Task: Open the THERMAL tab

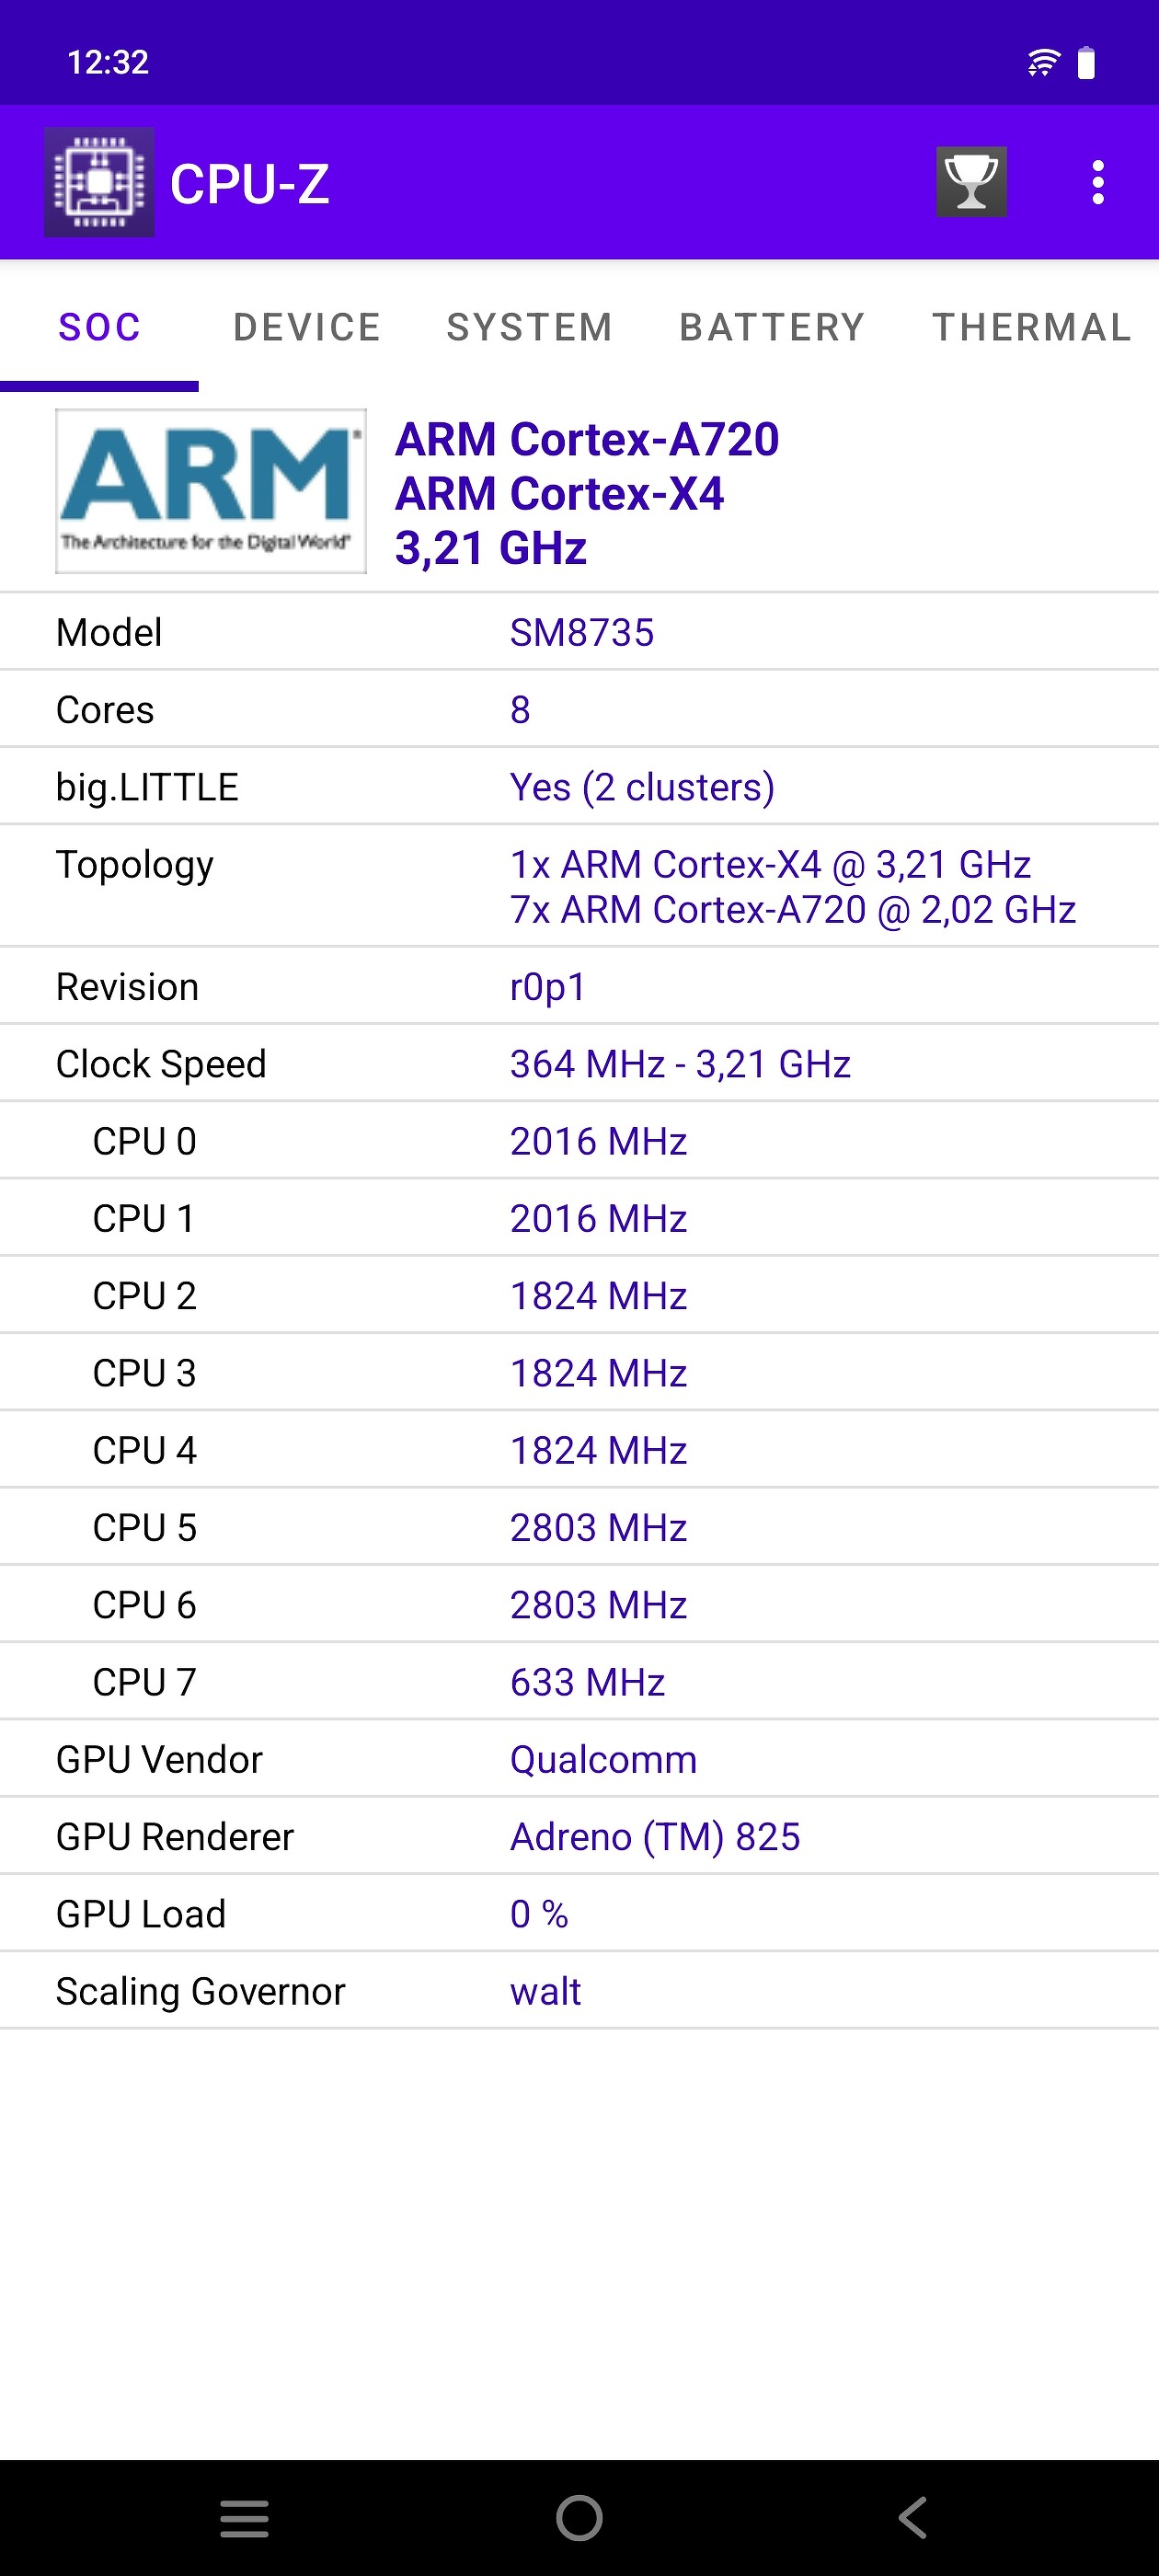Action: tap(1031, 327)
